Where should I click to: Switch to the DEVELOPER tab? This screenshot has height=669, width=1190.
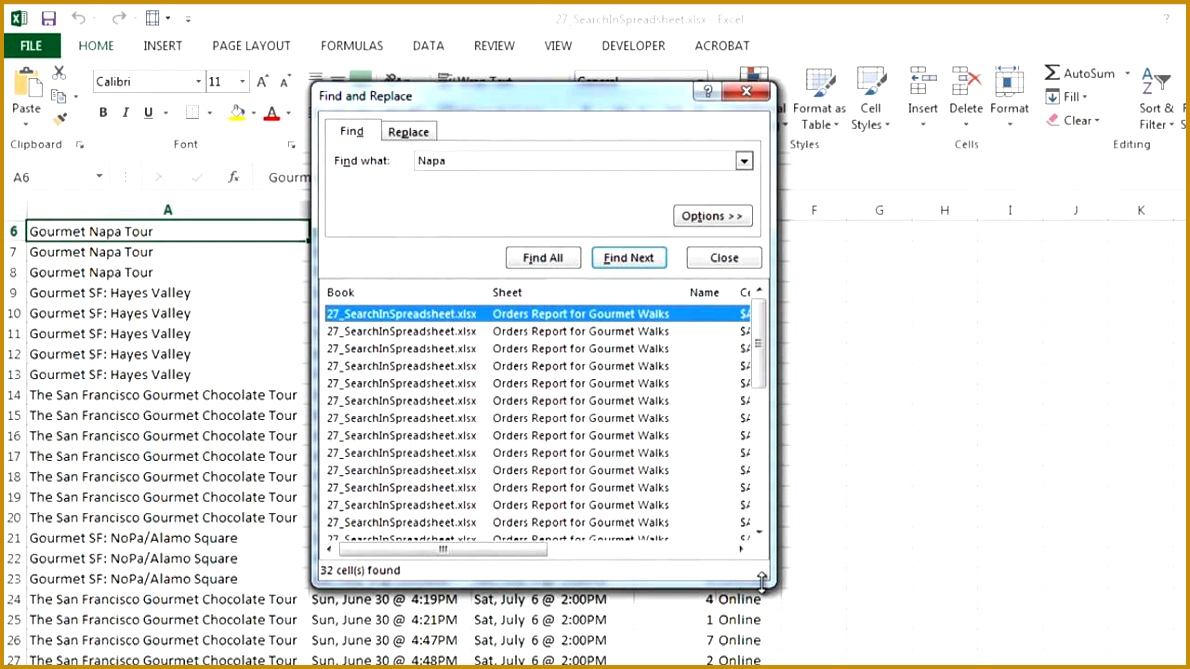point(633,46)
